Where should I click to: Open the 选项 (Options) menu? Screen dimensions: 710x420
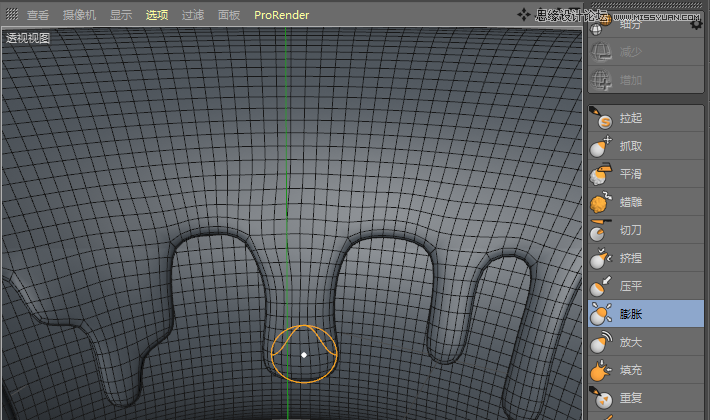pos(157,15)
